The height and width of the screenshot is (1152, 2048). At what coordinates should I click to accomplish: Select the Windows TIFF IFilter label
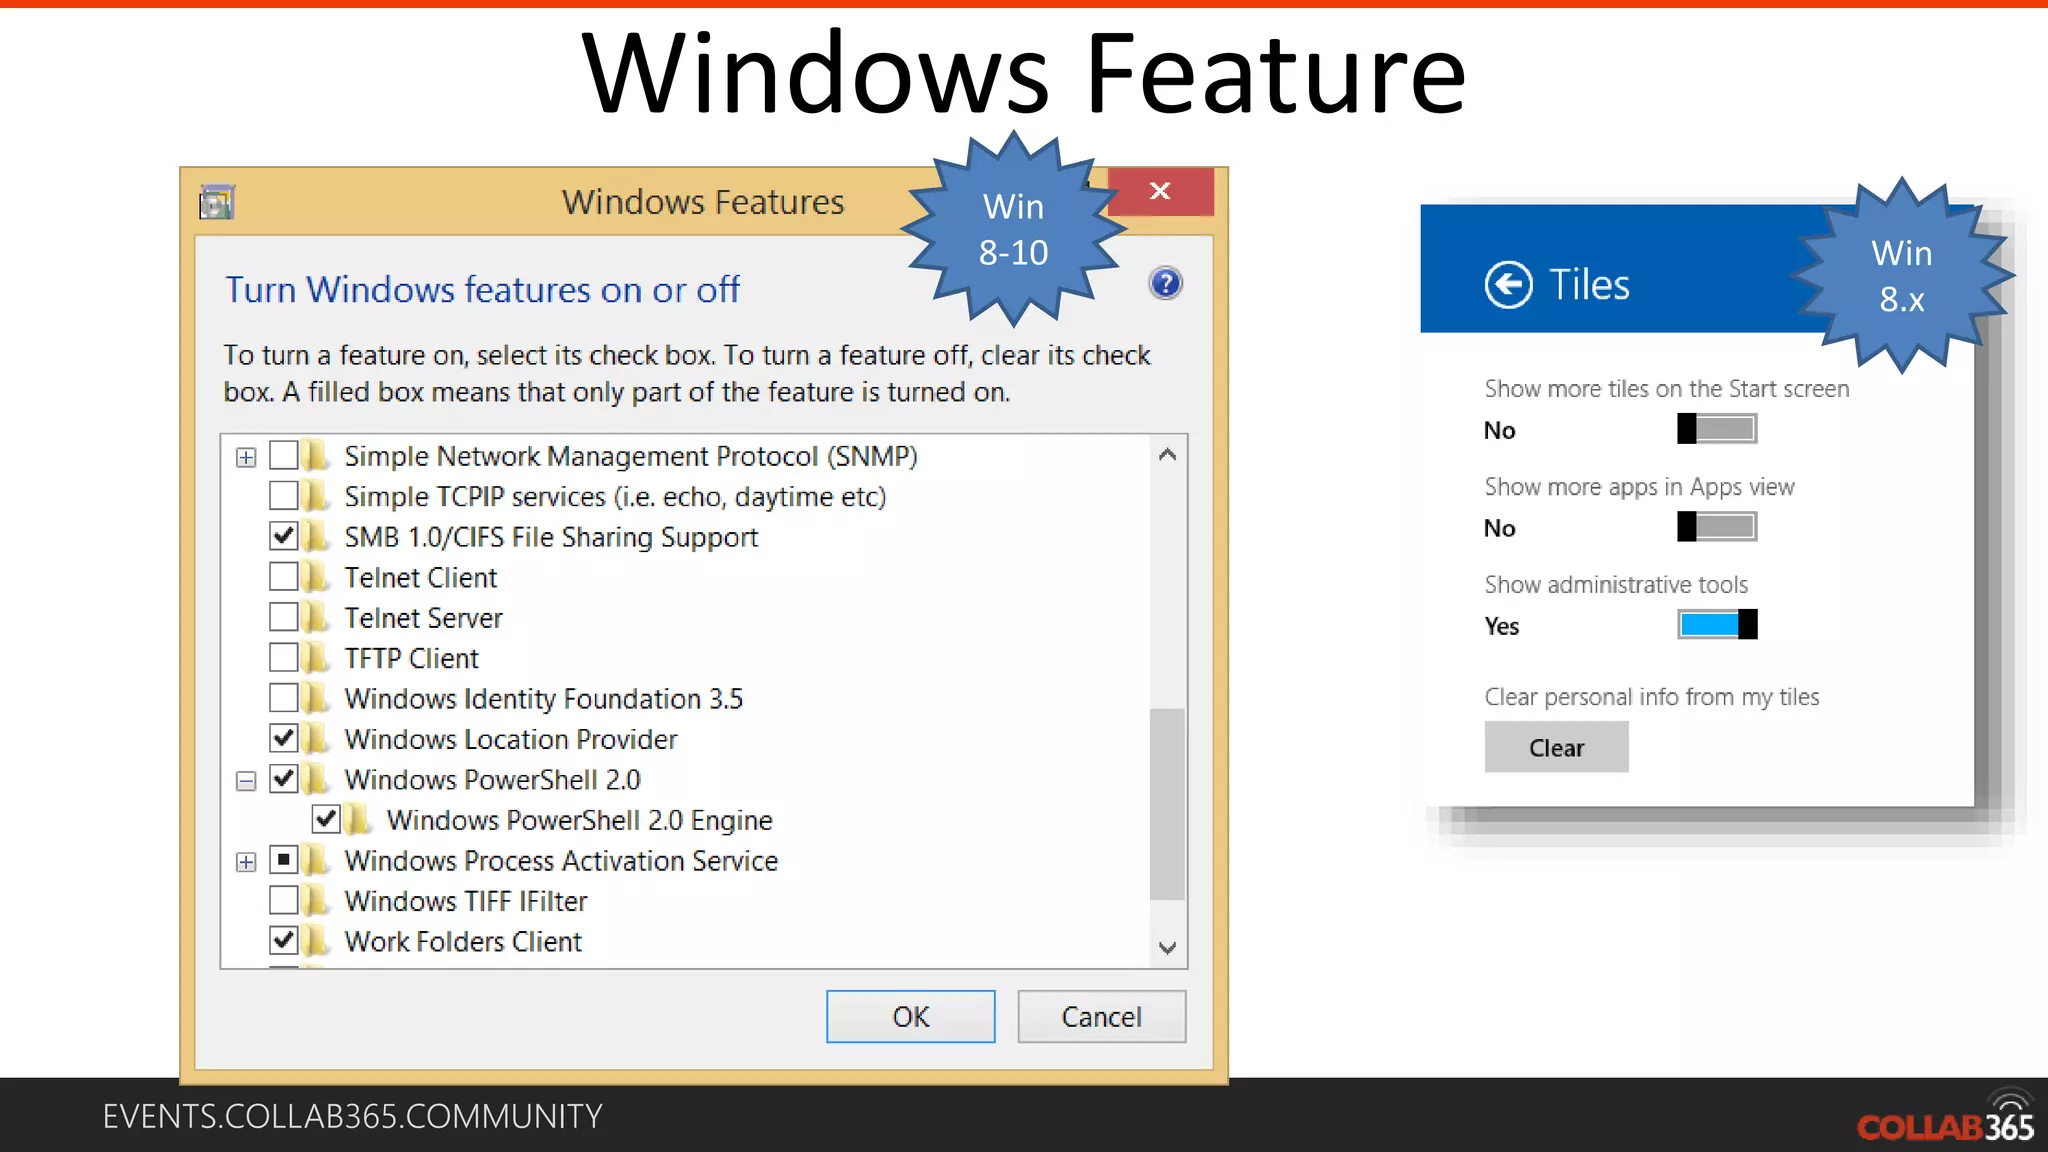point(466,901)
